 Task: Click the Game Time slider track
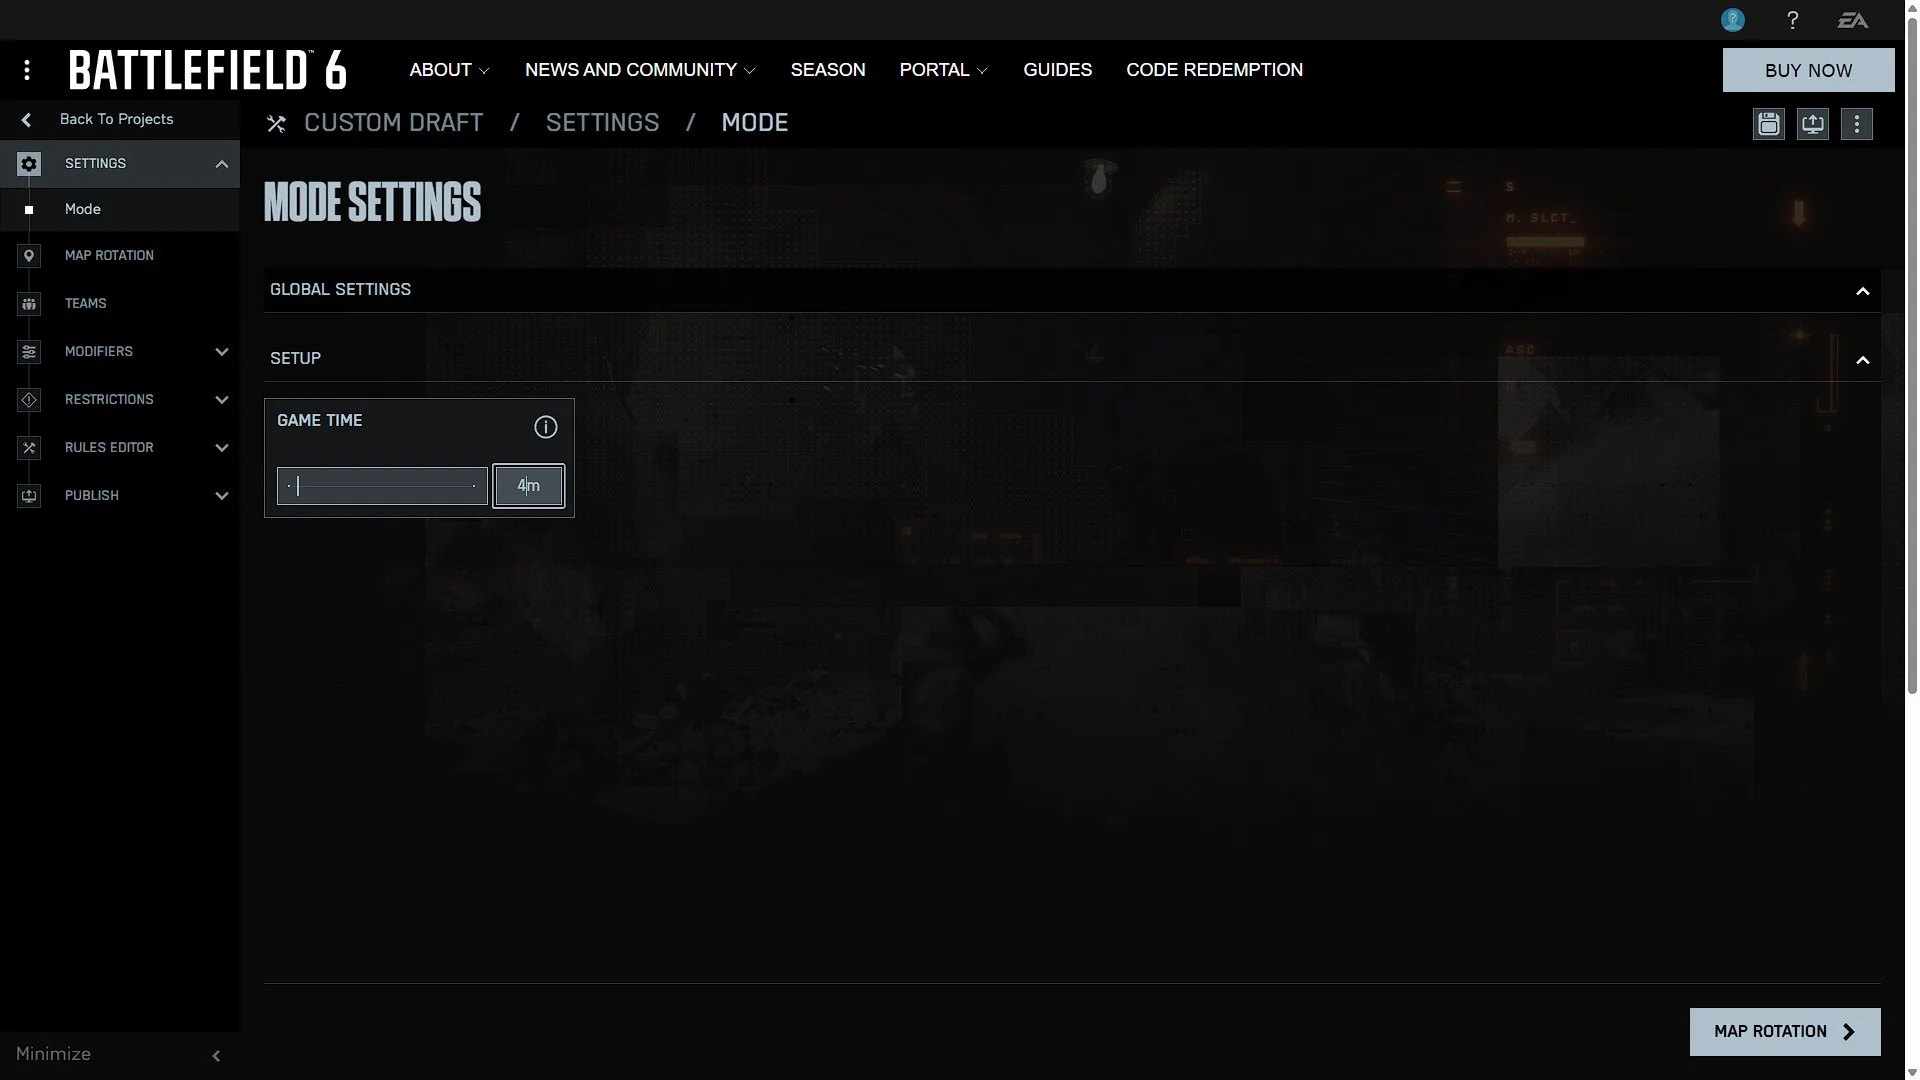[382, 486]
